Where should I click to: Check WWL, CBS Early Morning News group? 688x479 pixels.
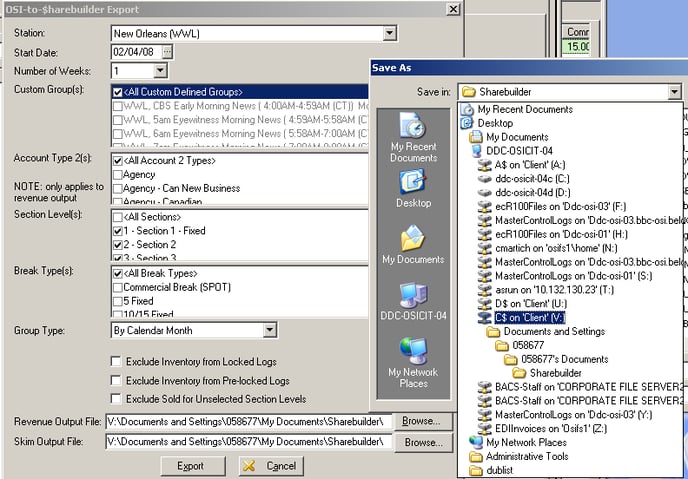[117, 106]
